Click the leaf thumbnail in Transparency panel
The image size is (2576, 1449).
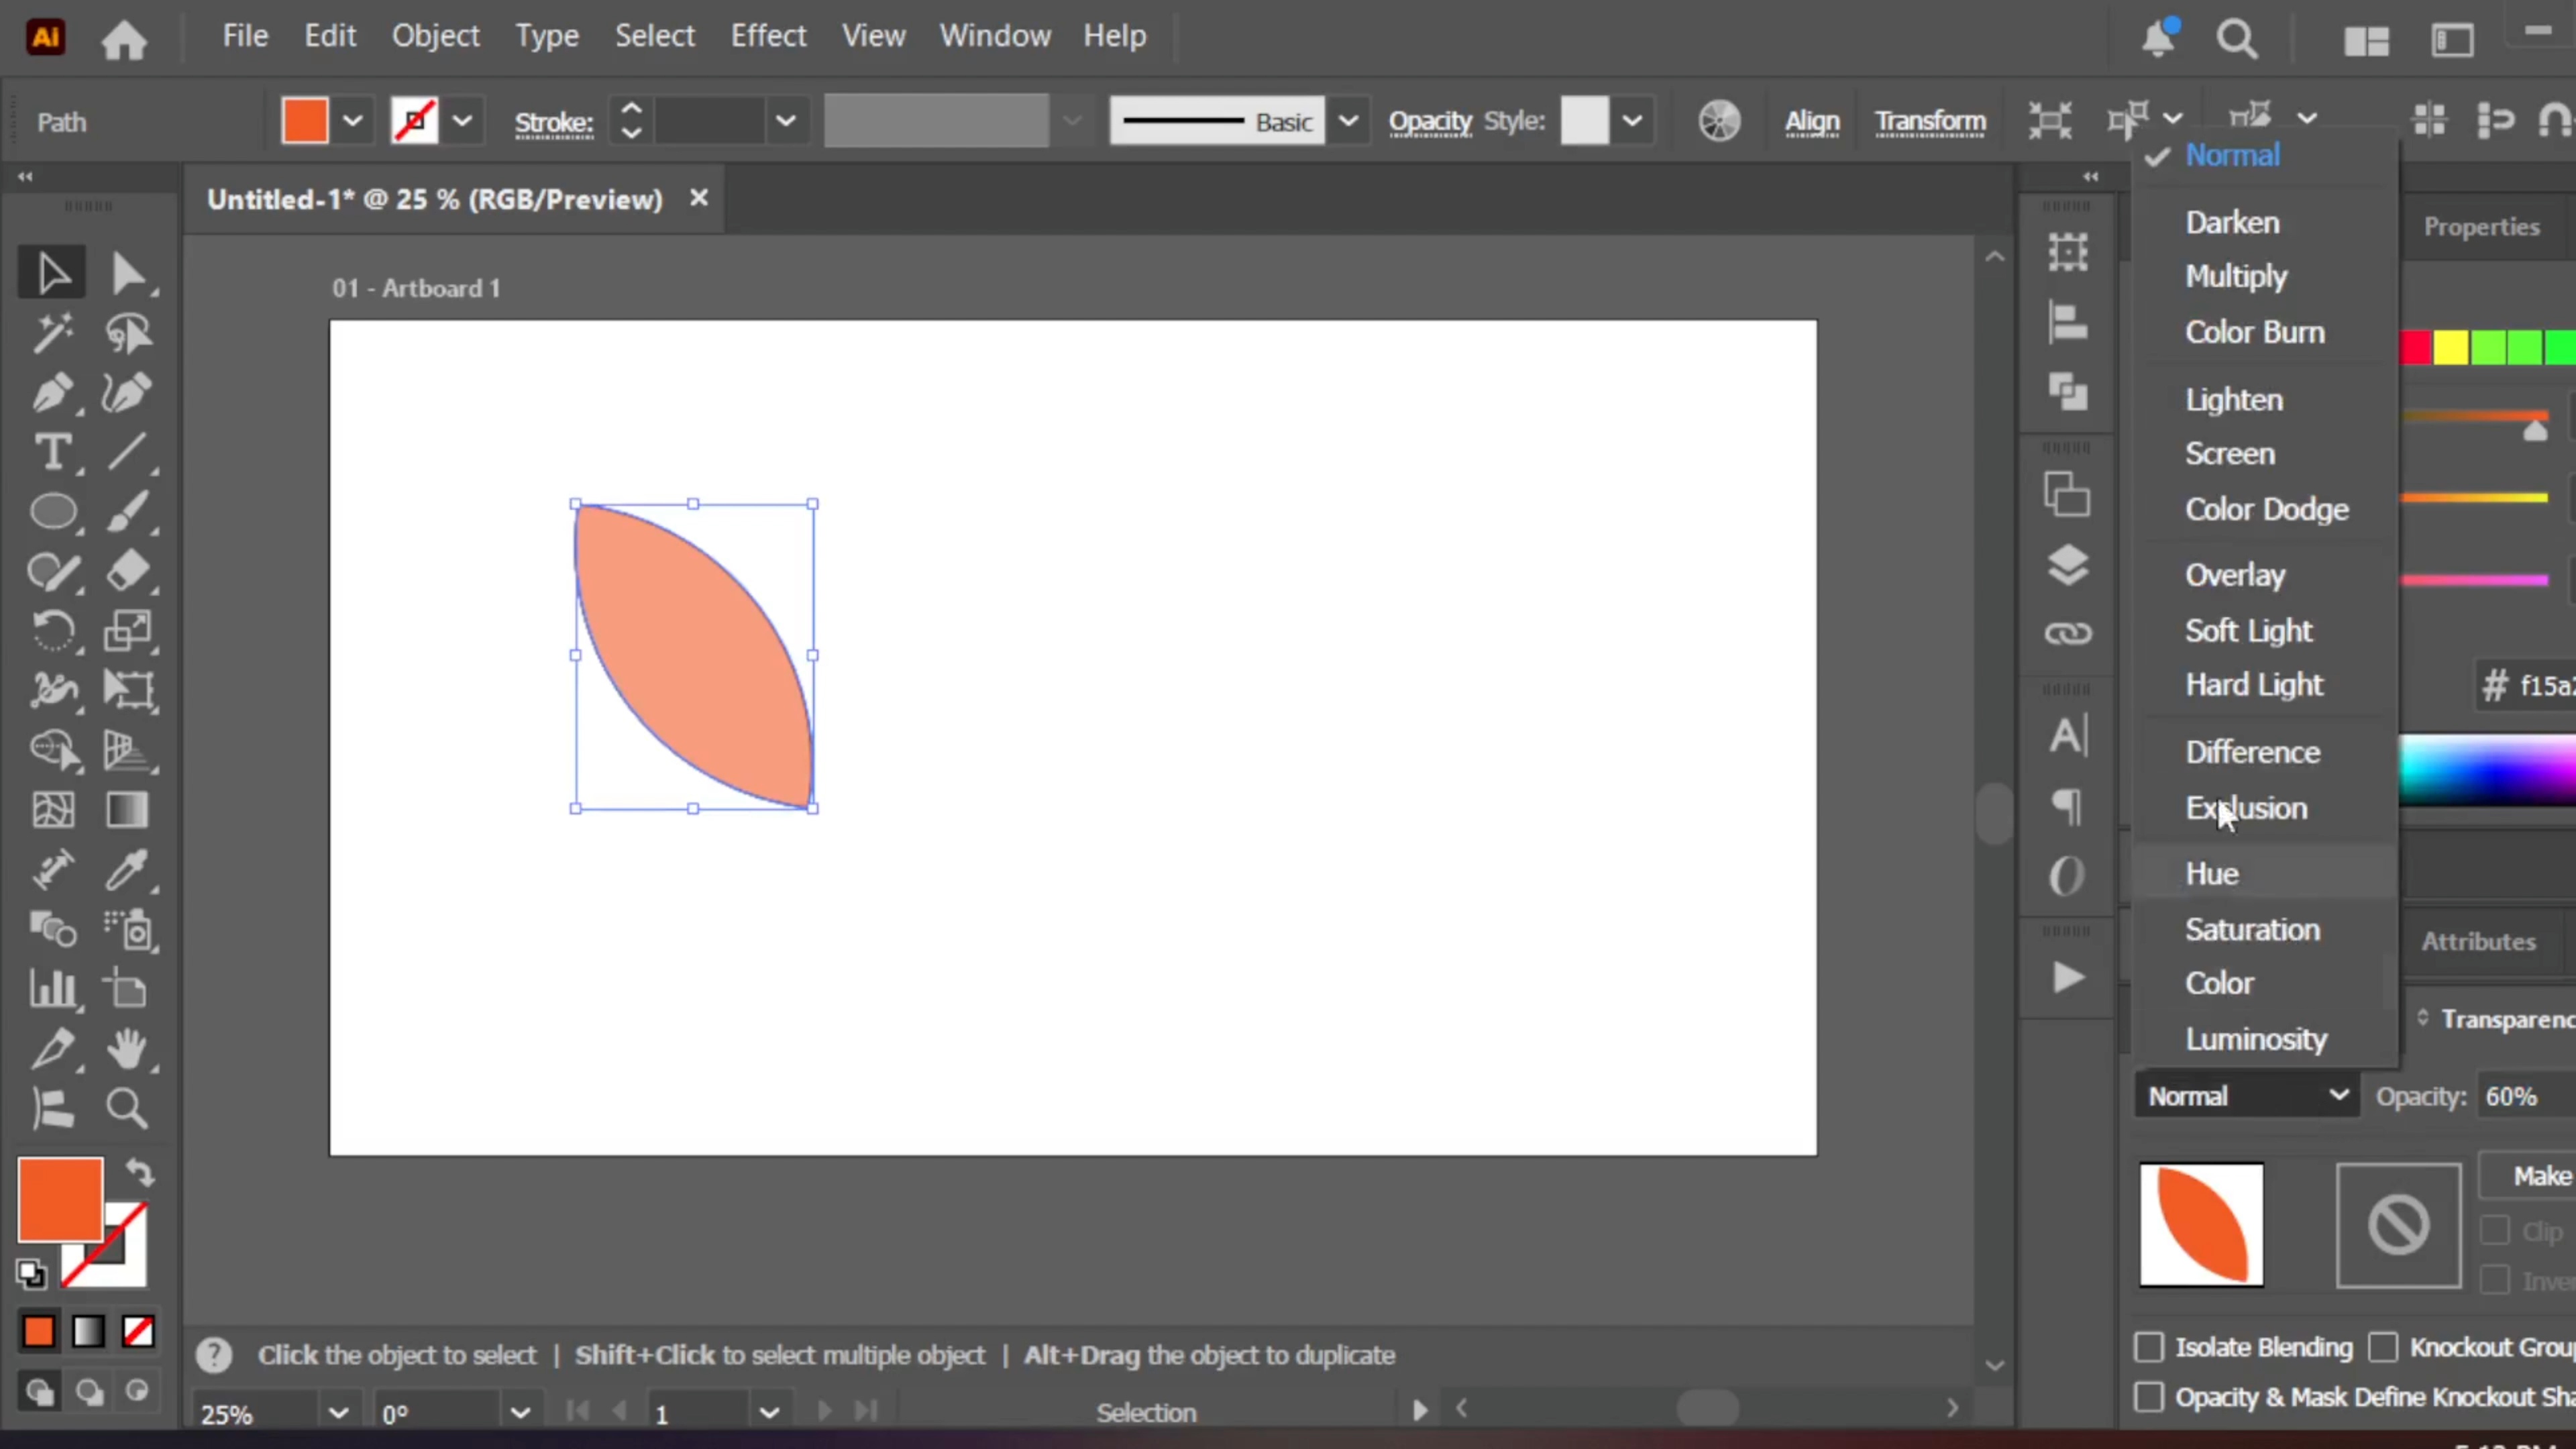pos(2201,1224)
